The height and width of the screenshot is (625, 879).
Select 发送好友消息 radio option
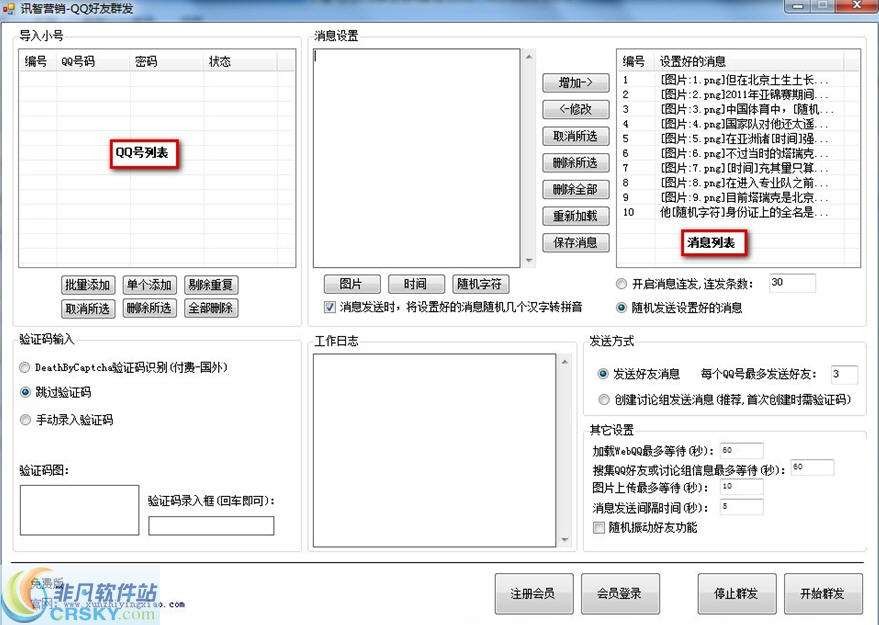tap(603, 373)
